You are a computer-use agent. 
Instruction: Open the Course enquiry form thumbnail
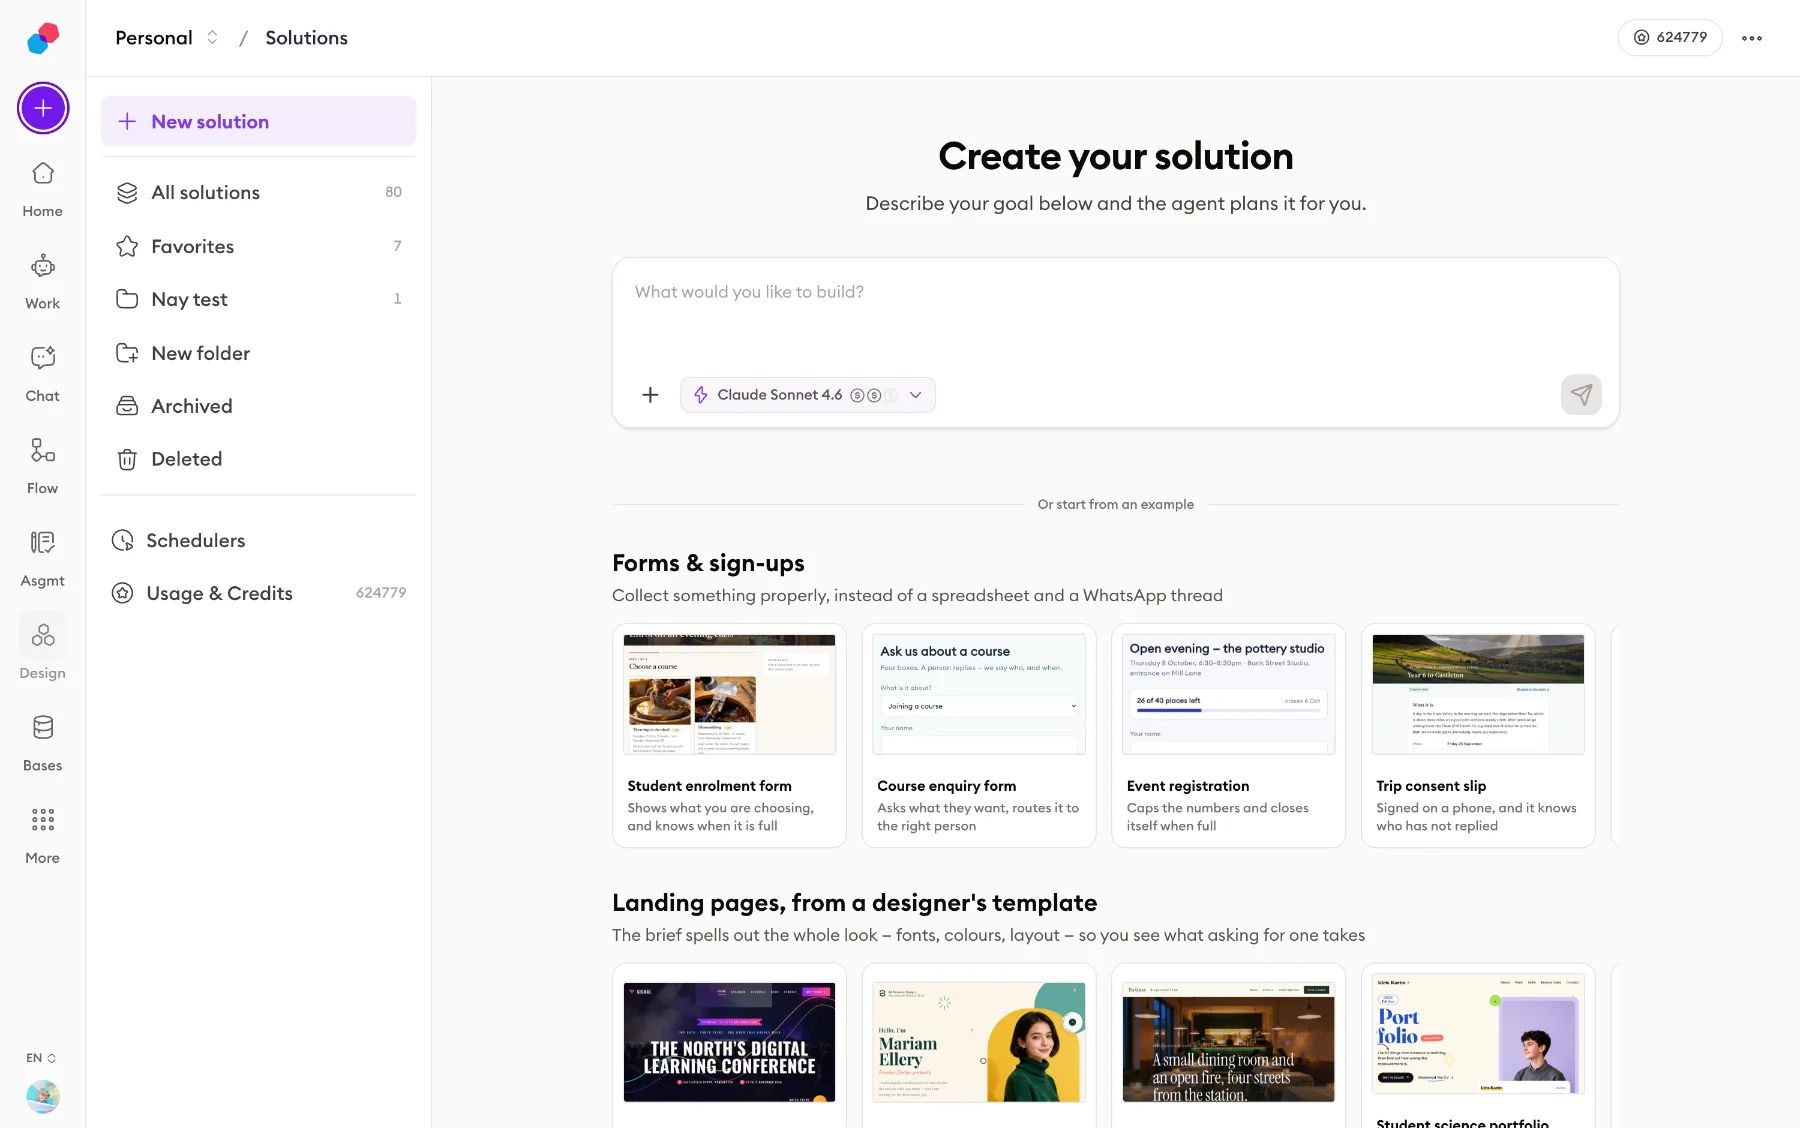coord(979,694)
